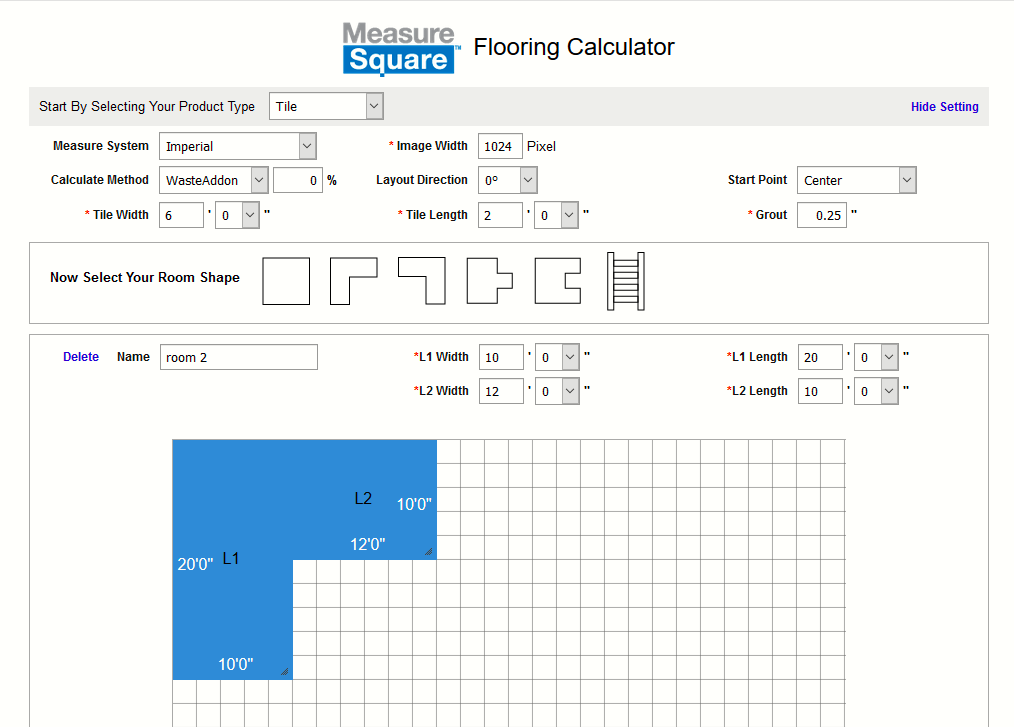This screenshot has height=727, width=1014.
Task: Click the L1 Width feet field
Action: (x=501, y=357)
